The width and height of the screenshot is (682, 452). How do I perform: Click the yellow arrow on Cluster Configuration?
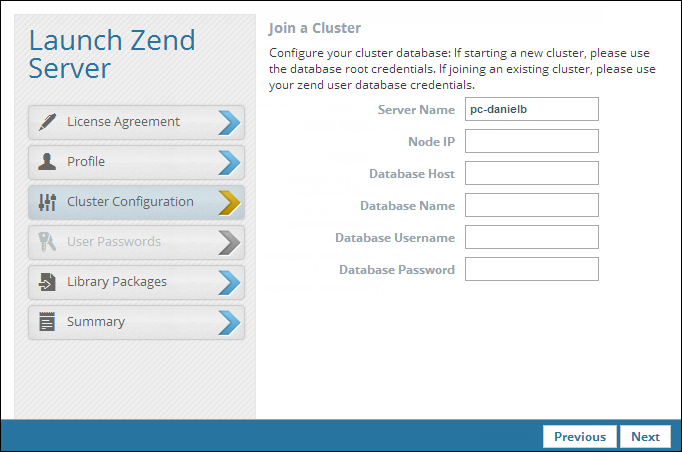click(229, 202)
